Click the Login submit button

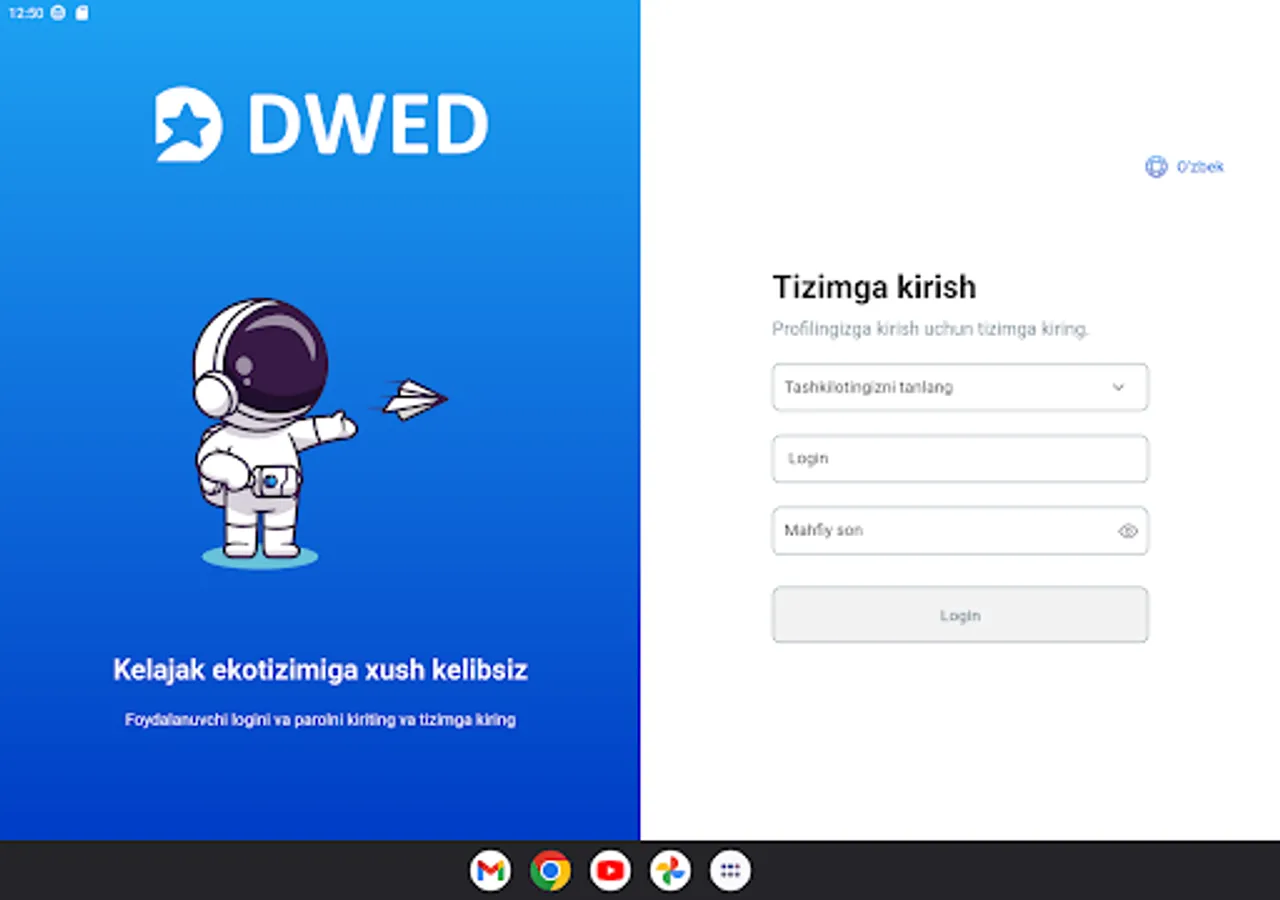pyautogui.click(x=960, y=615)
